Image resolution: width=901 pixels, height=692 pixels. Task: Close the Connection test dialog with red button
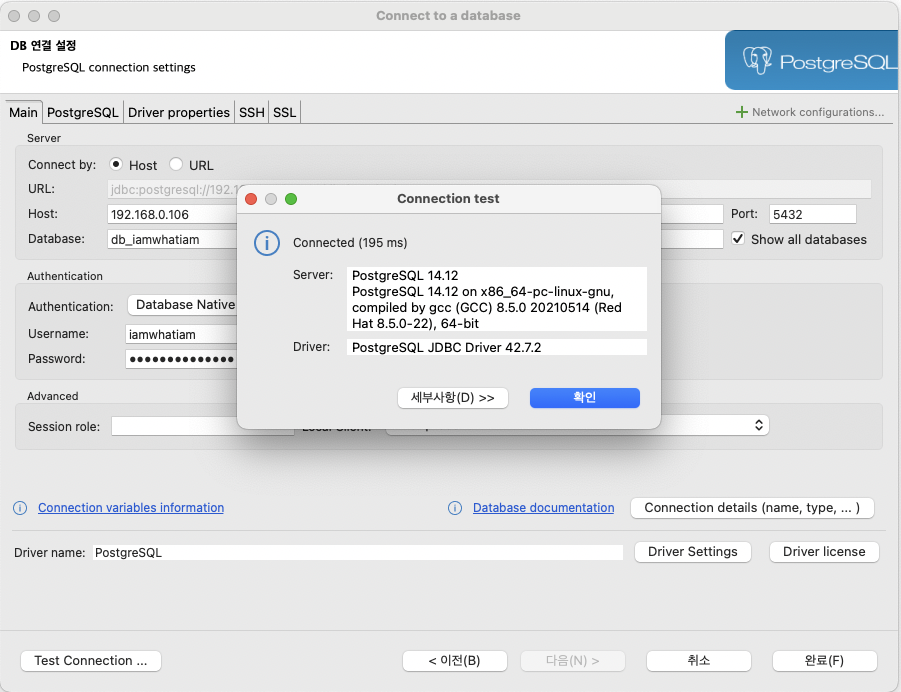pos(251,199)
